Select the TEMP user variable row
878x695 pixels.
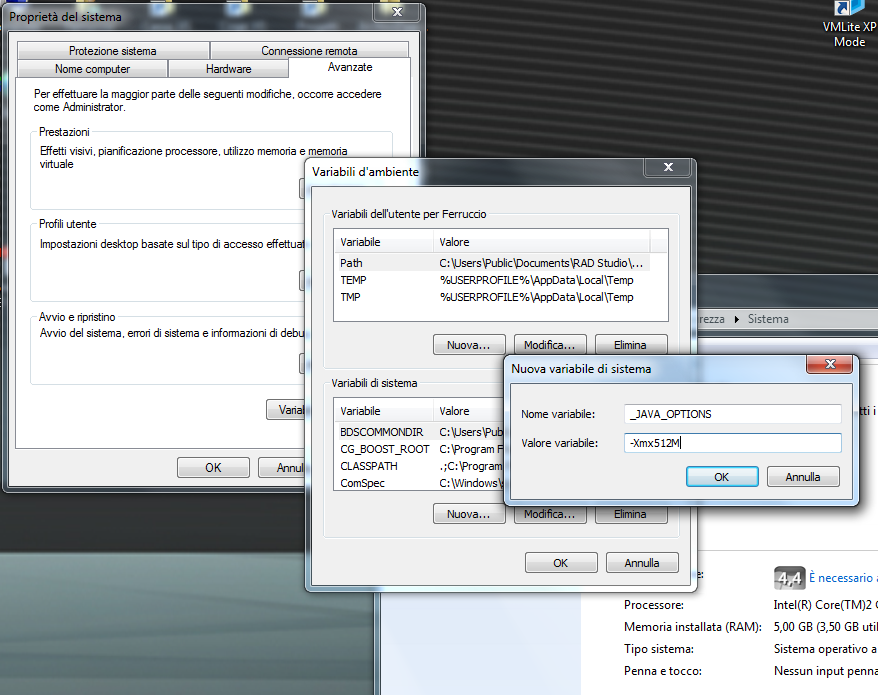coord(492,280)
